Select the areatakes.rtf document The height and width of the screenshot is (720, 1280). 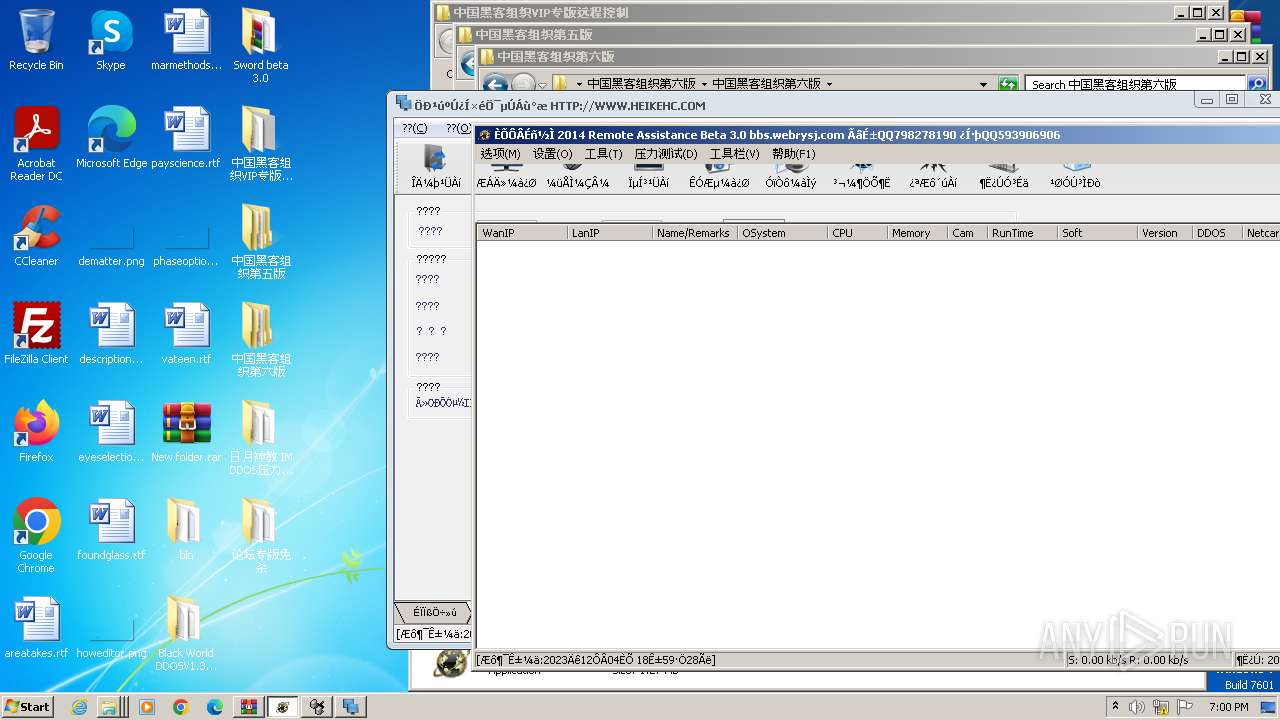[x=36, y=628]
